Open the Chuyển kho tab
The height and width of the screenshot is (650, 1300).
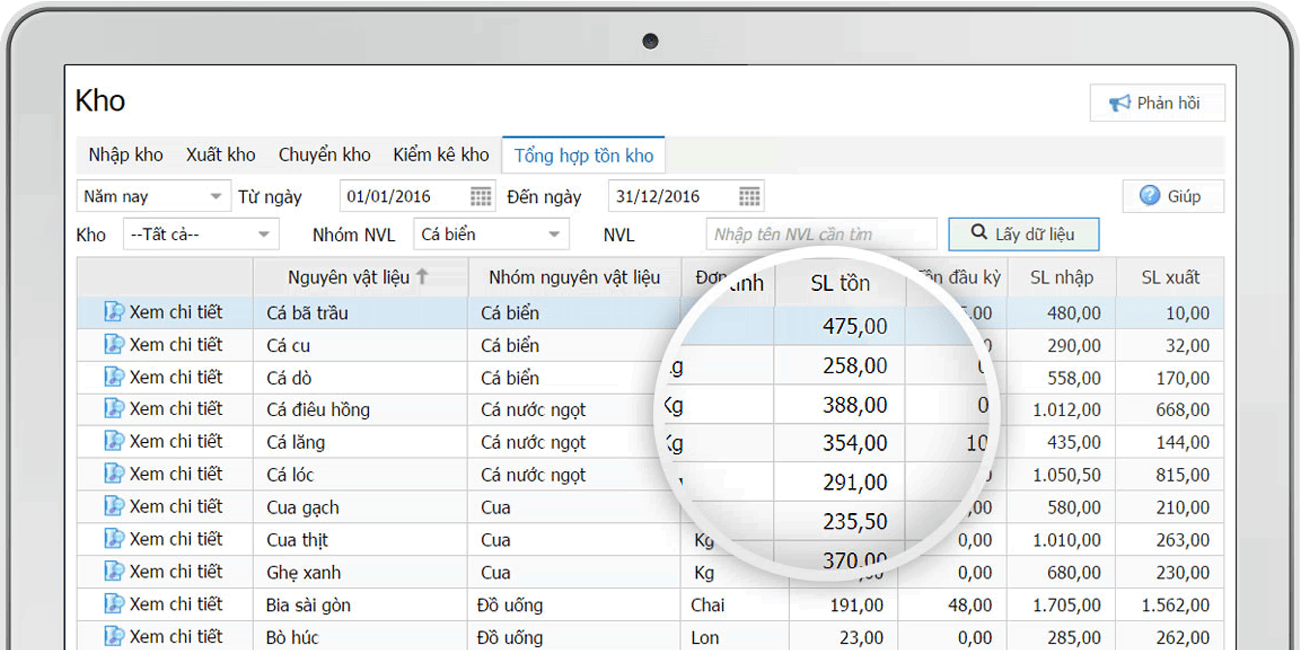(x=324, y=155)
